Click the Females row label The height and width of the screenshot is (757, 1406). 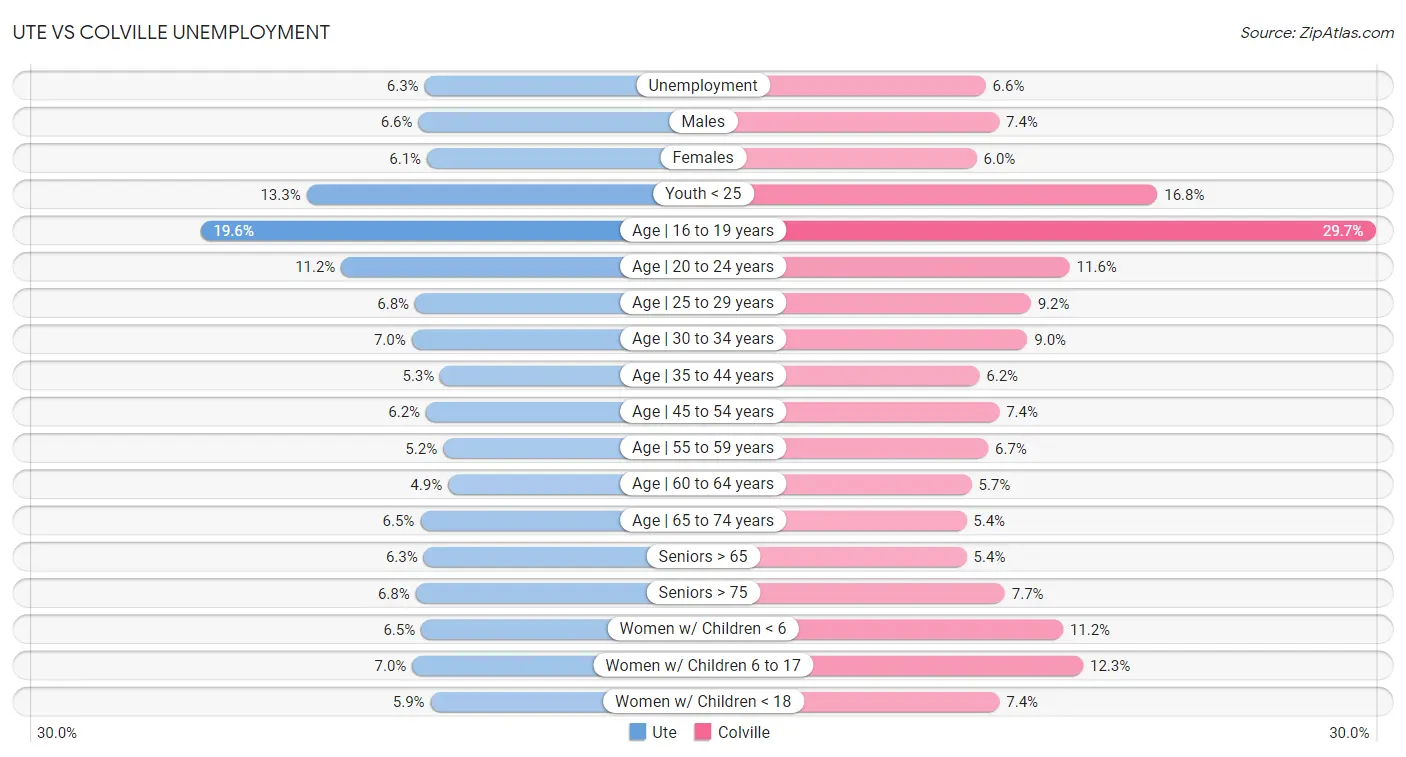click(x=703, y=158)
